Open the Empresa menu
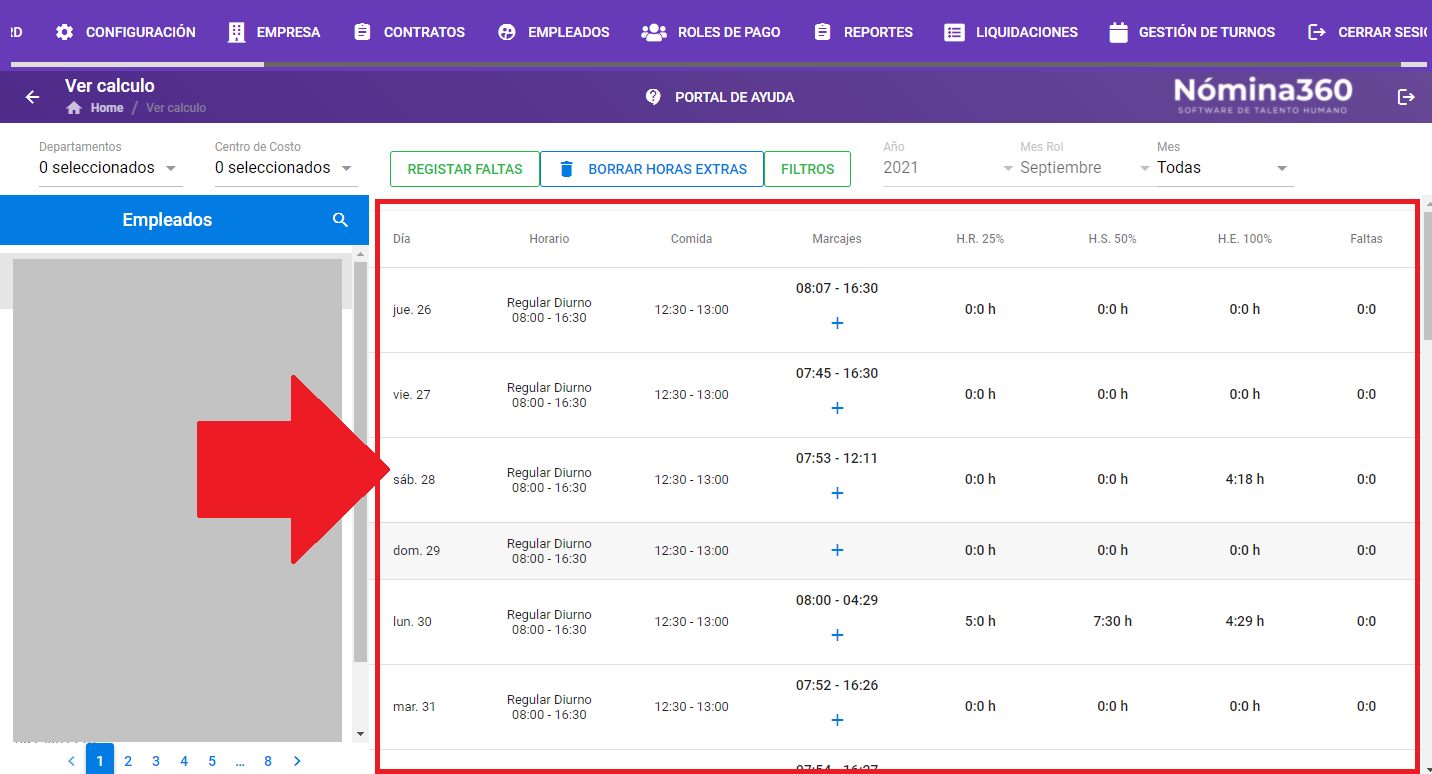This screenshot has height=774, width=1432. (274, 32)
